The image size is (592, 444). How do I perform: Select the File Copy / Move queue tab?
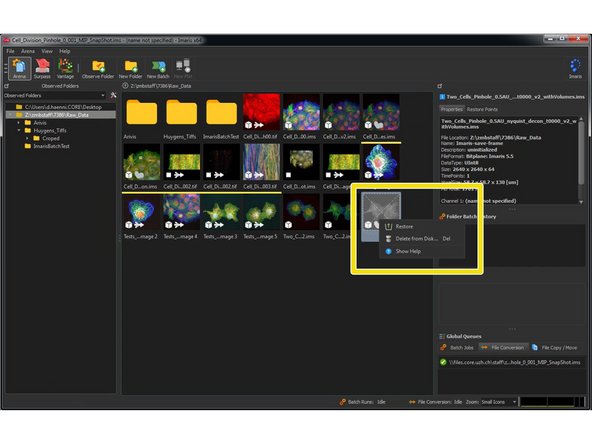coord(554,347)
